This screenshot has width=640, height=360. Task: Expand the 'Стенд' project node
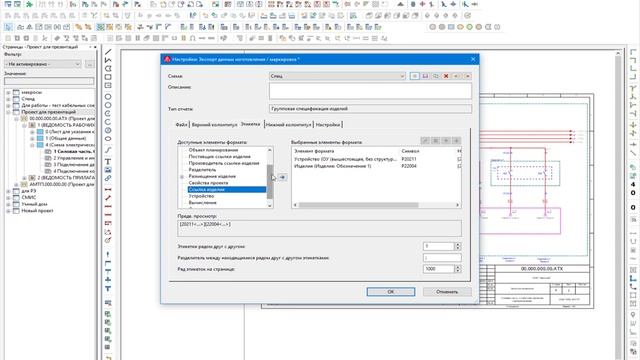click(x=9, y=99)
